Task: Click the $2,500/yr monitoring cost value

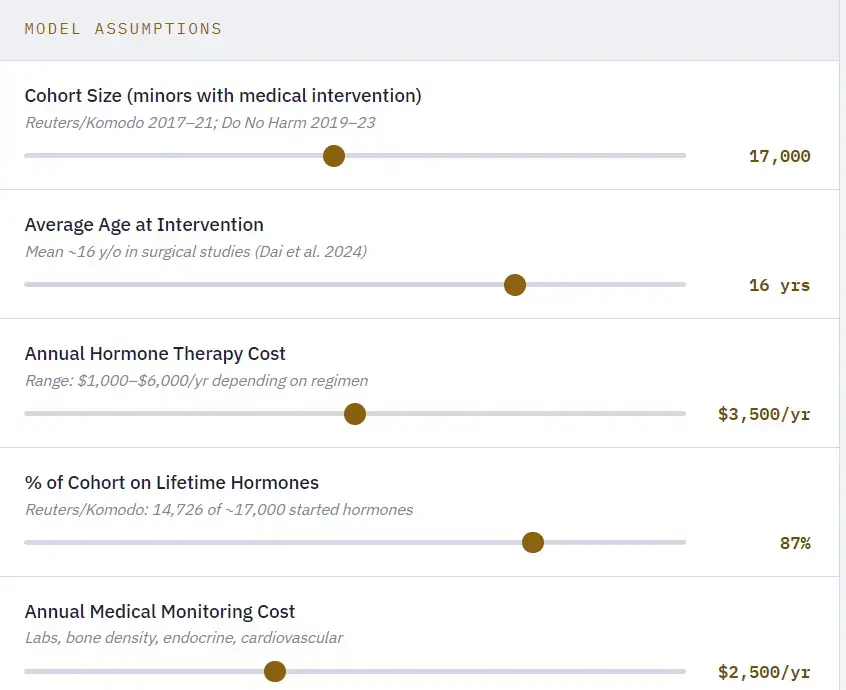Action: (x=764, y=672)
